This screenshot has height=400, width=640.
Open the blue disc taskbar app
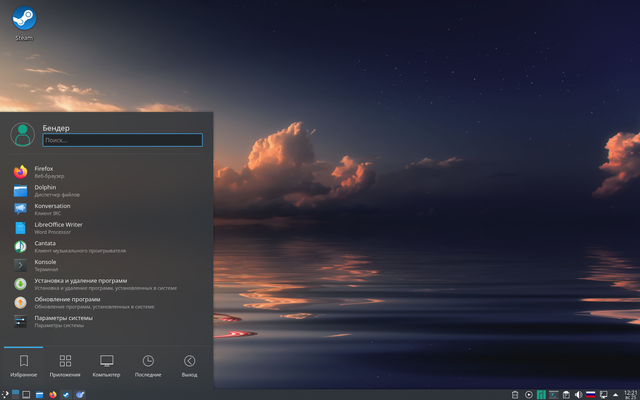pos(80,395)
